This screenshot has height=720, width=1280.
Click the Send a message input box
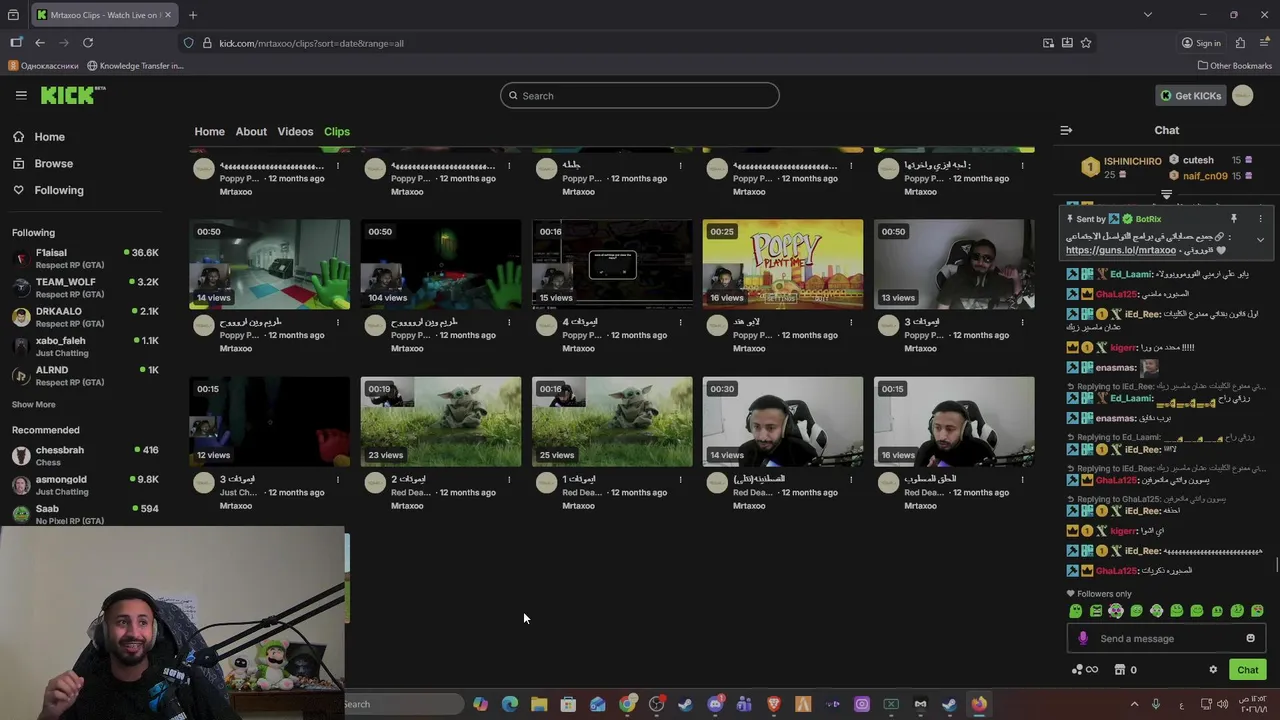pos(1166,638)
